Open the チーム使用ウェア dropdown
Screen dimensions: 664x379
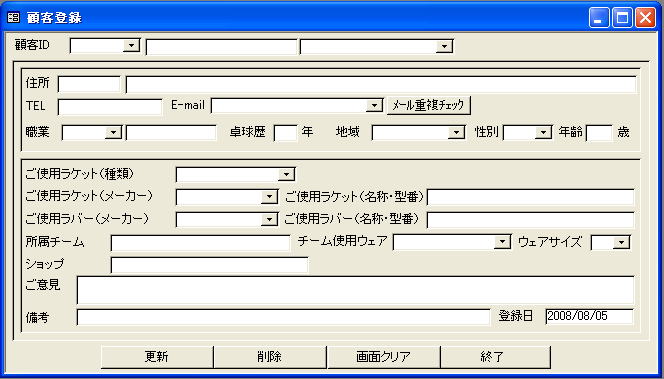(502, 242)
